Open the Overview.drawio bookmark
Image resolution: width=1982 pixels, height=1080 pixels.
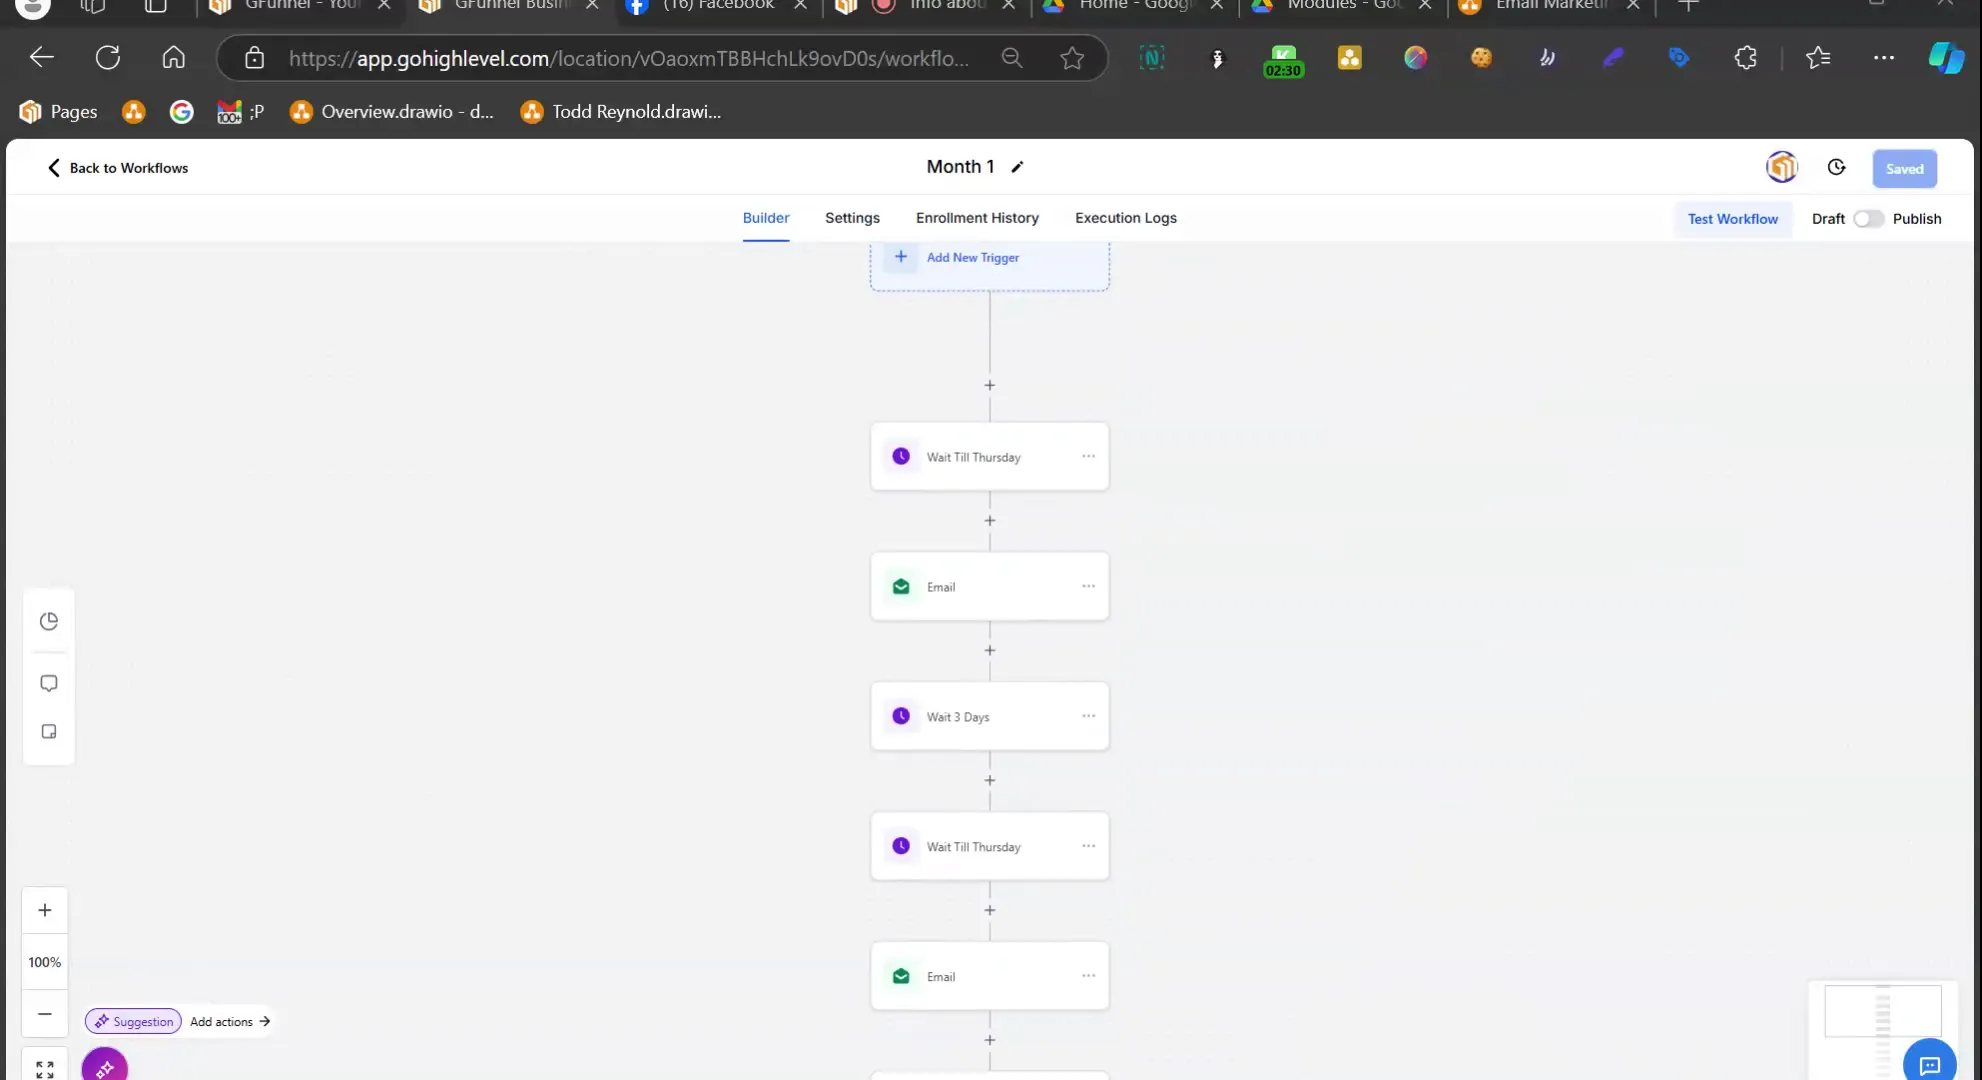pyautogui.click(x=392, y=112)
